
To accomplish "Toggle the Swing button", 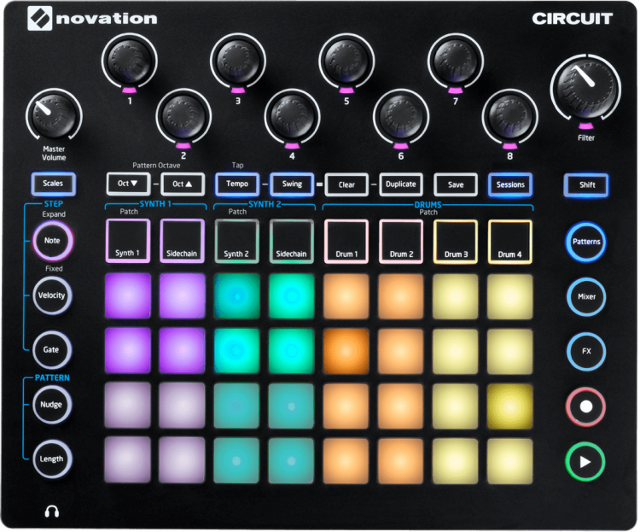I will [292, 184].
